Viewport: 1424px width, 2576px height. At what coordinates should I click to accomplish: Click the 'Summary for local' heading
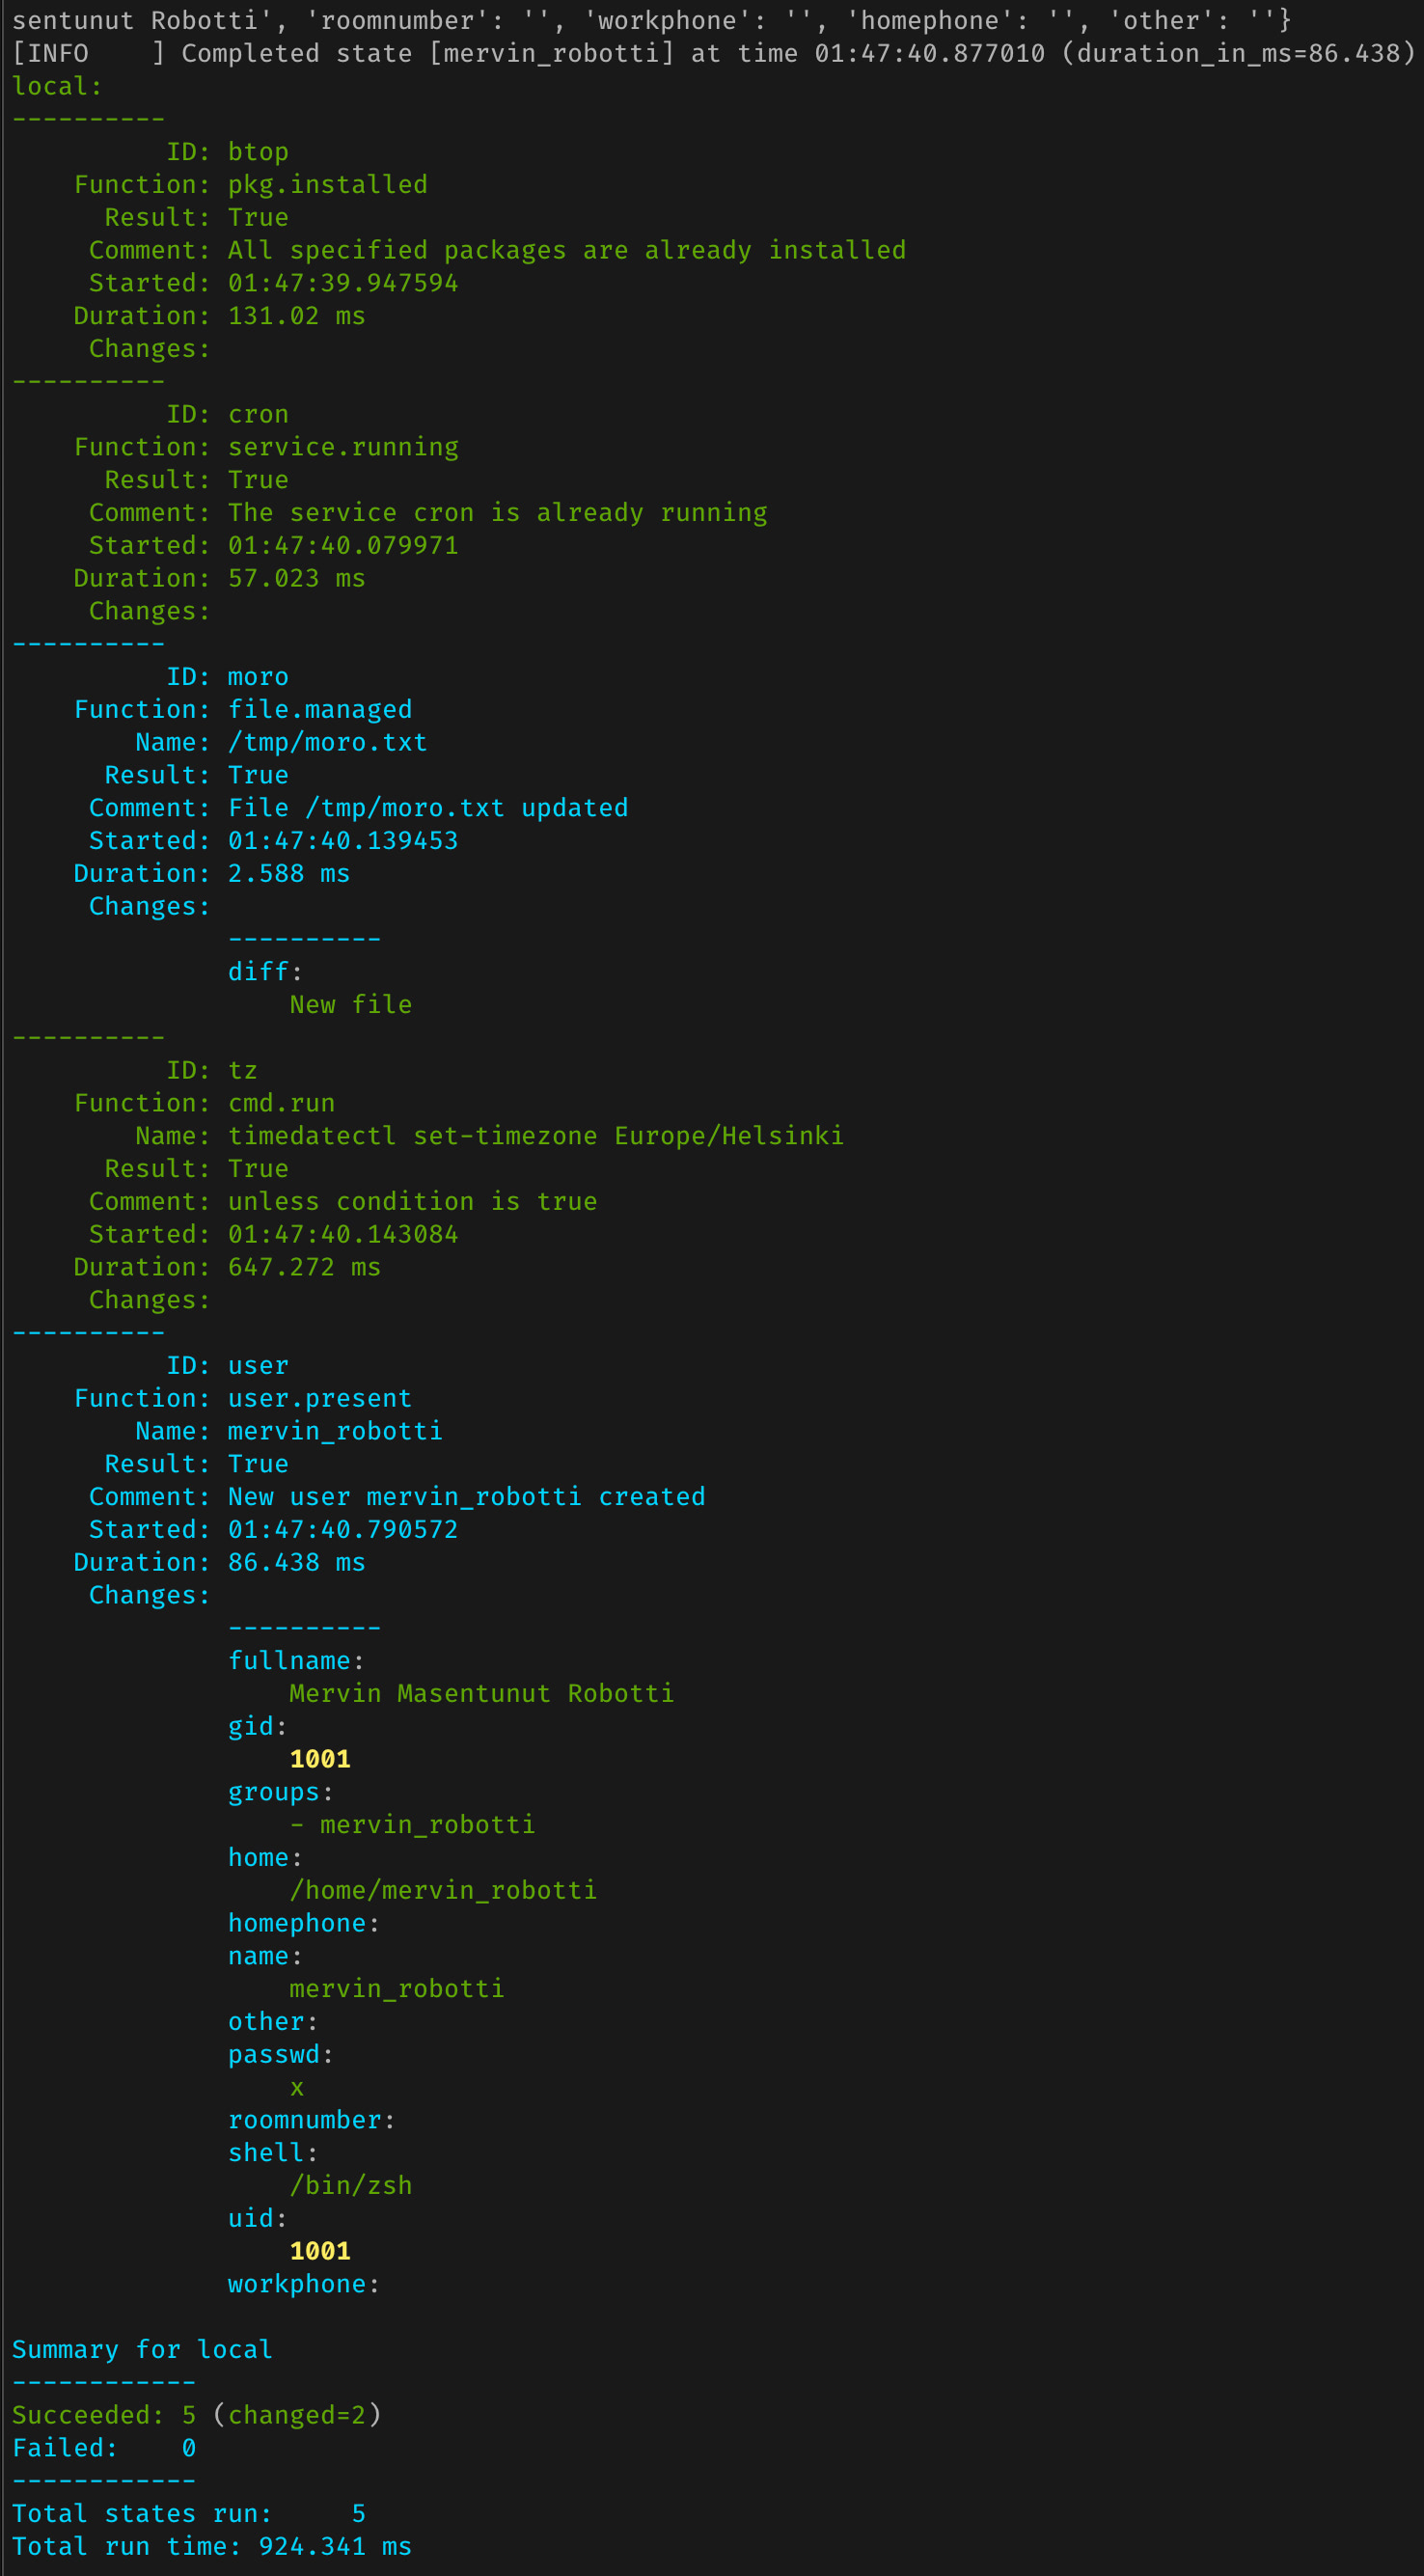pyautogui.click(x=142, y=2350)
